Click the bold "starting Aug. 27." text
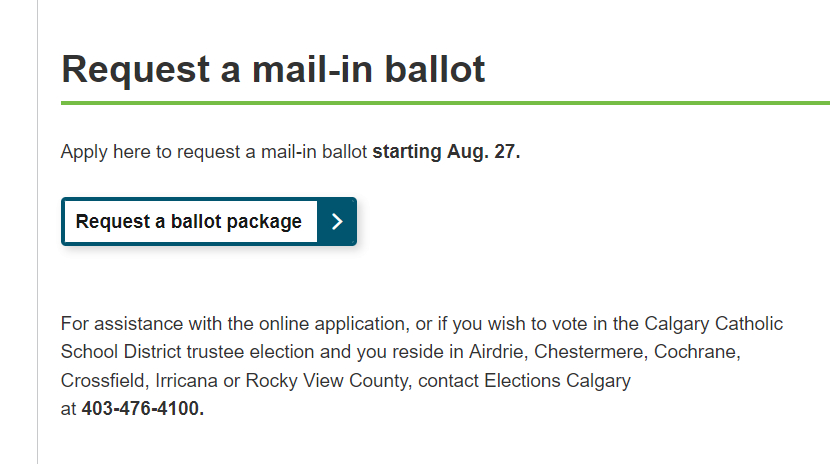This screenshot has width=830, height=464. point(446,152)
